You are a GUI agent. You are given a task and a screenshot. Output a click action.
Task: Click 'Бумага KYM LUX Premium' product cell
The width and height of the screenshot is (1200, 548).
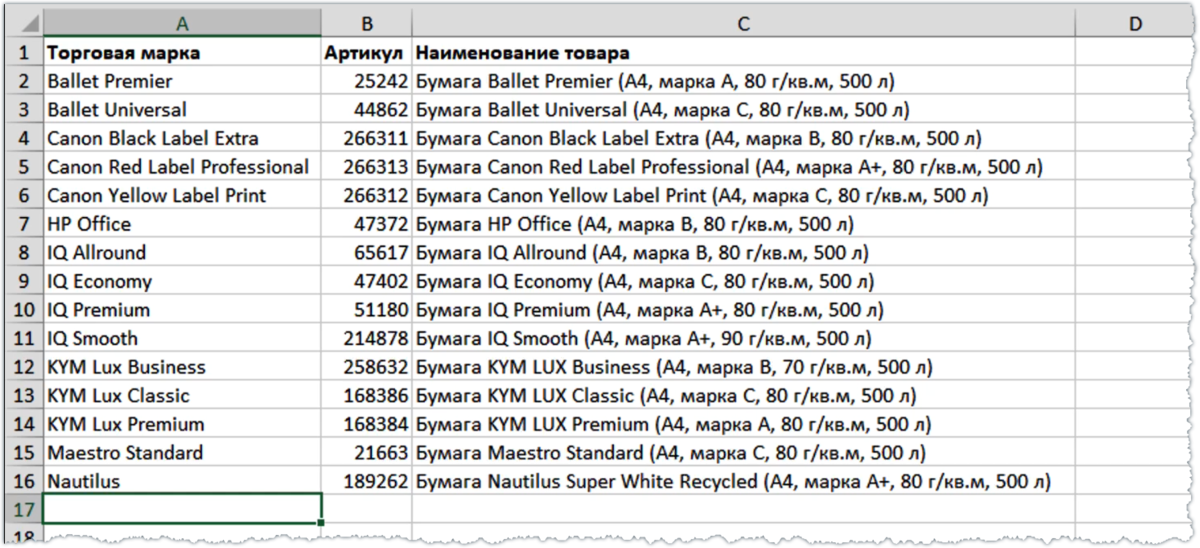coord(743,424)
